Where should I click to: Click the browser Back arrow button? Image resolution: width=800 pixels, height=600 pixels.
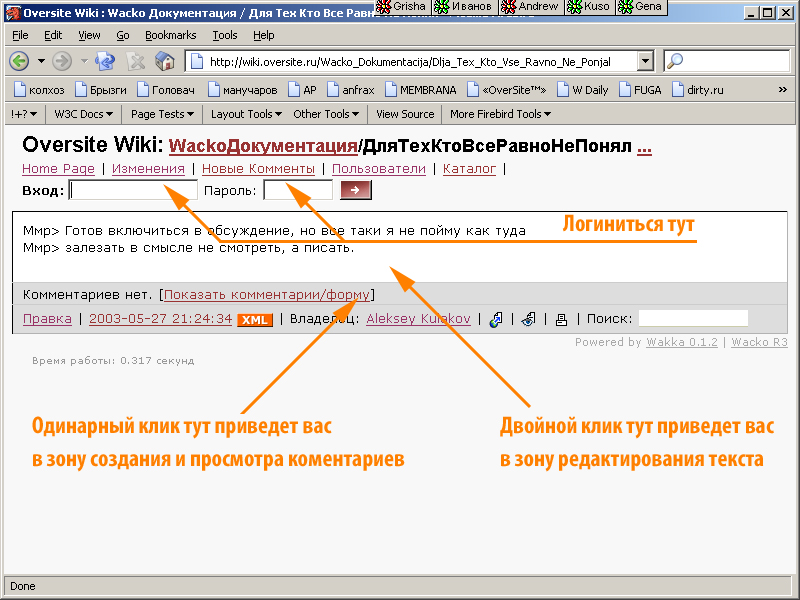[19, 61]
